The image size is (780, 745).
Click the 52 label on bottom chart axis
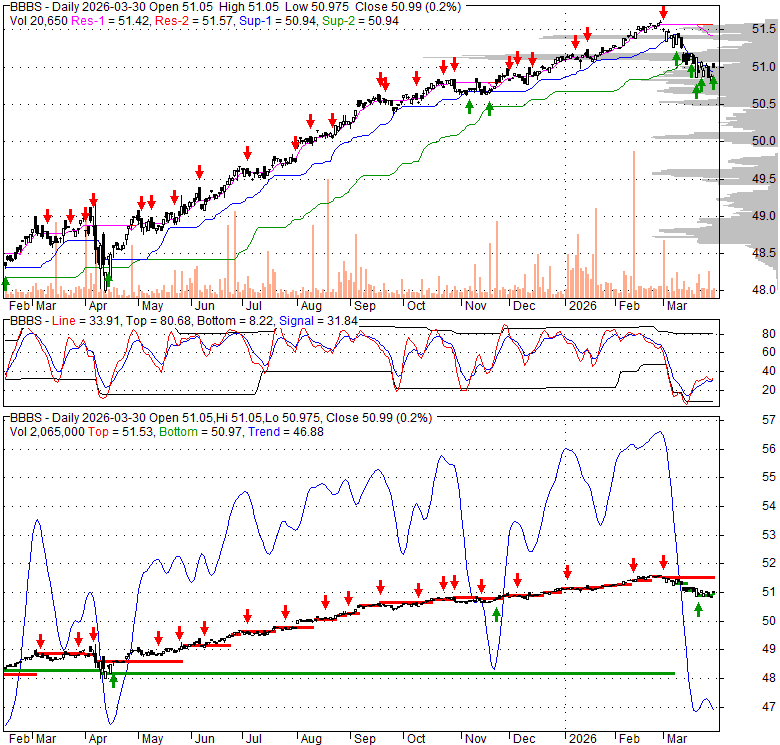point(769,563)
